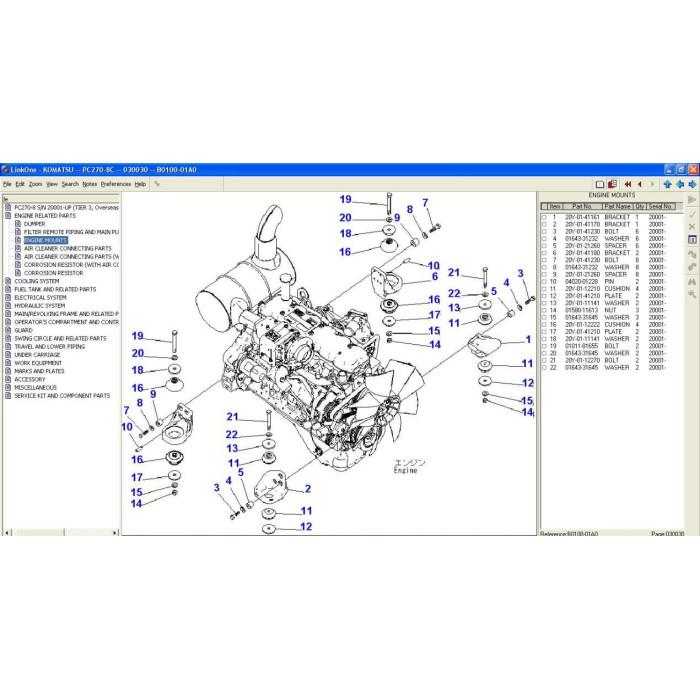This screenshot has width=700, height=700.
Task: Click the document icon beside DUMPER
Action: (18, 224)
